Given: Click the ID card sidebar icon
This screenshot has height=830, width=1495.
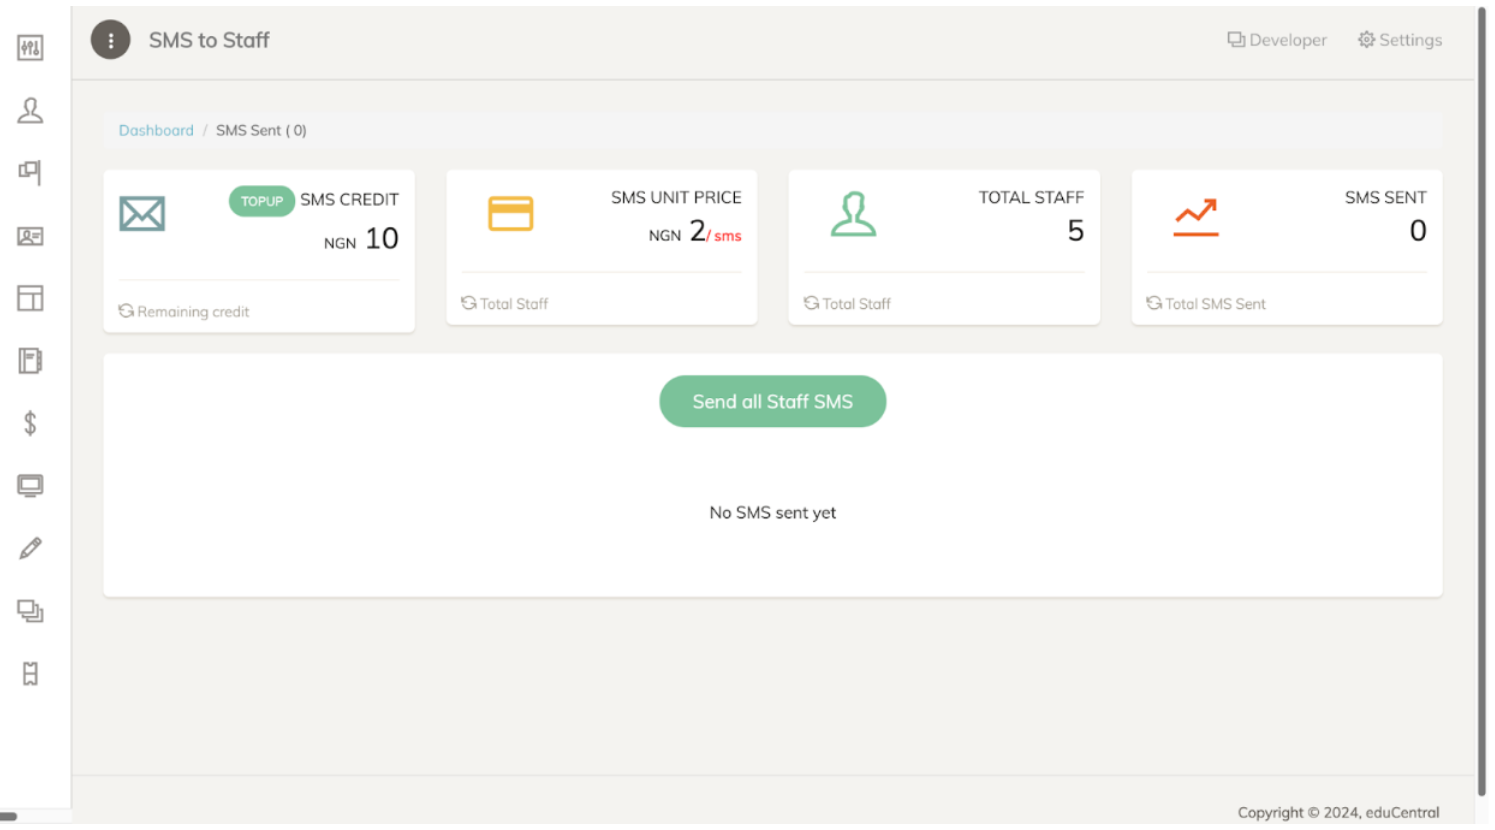Looking at the screenshot, I should [30, 236].
